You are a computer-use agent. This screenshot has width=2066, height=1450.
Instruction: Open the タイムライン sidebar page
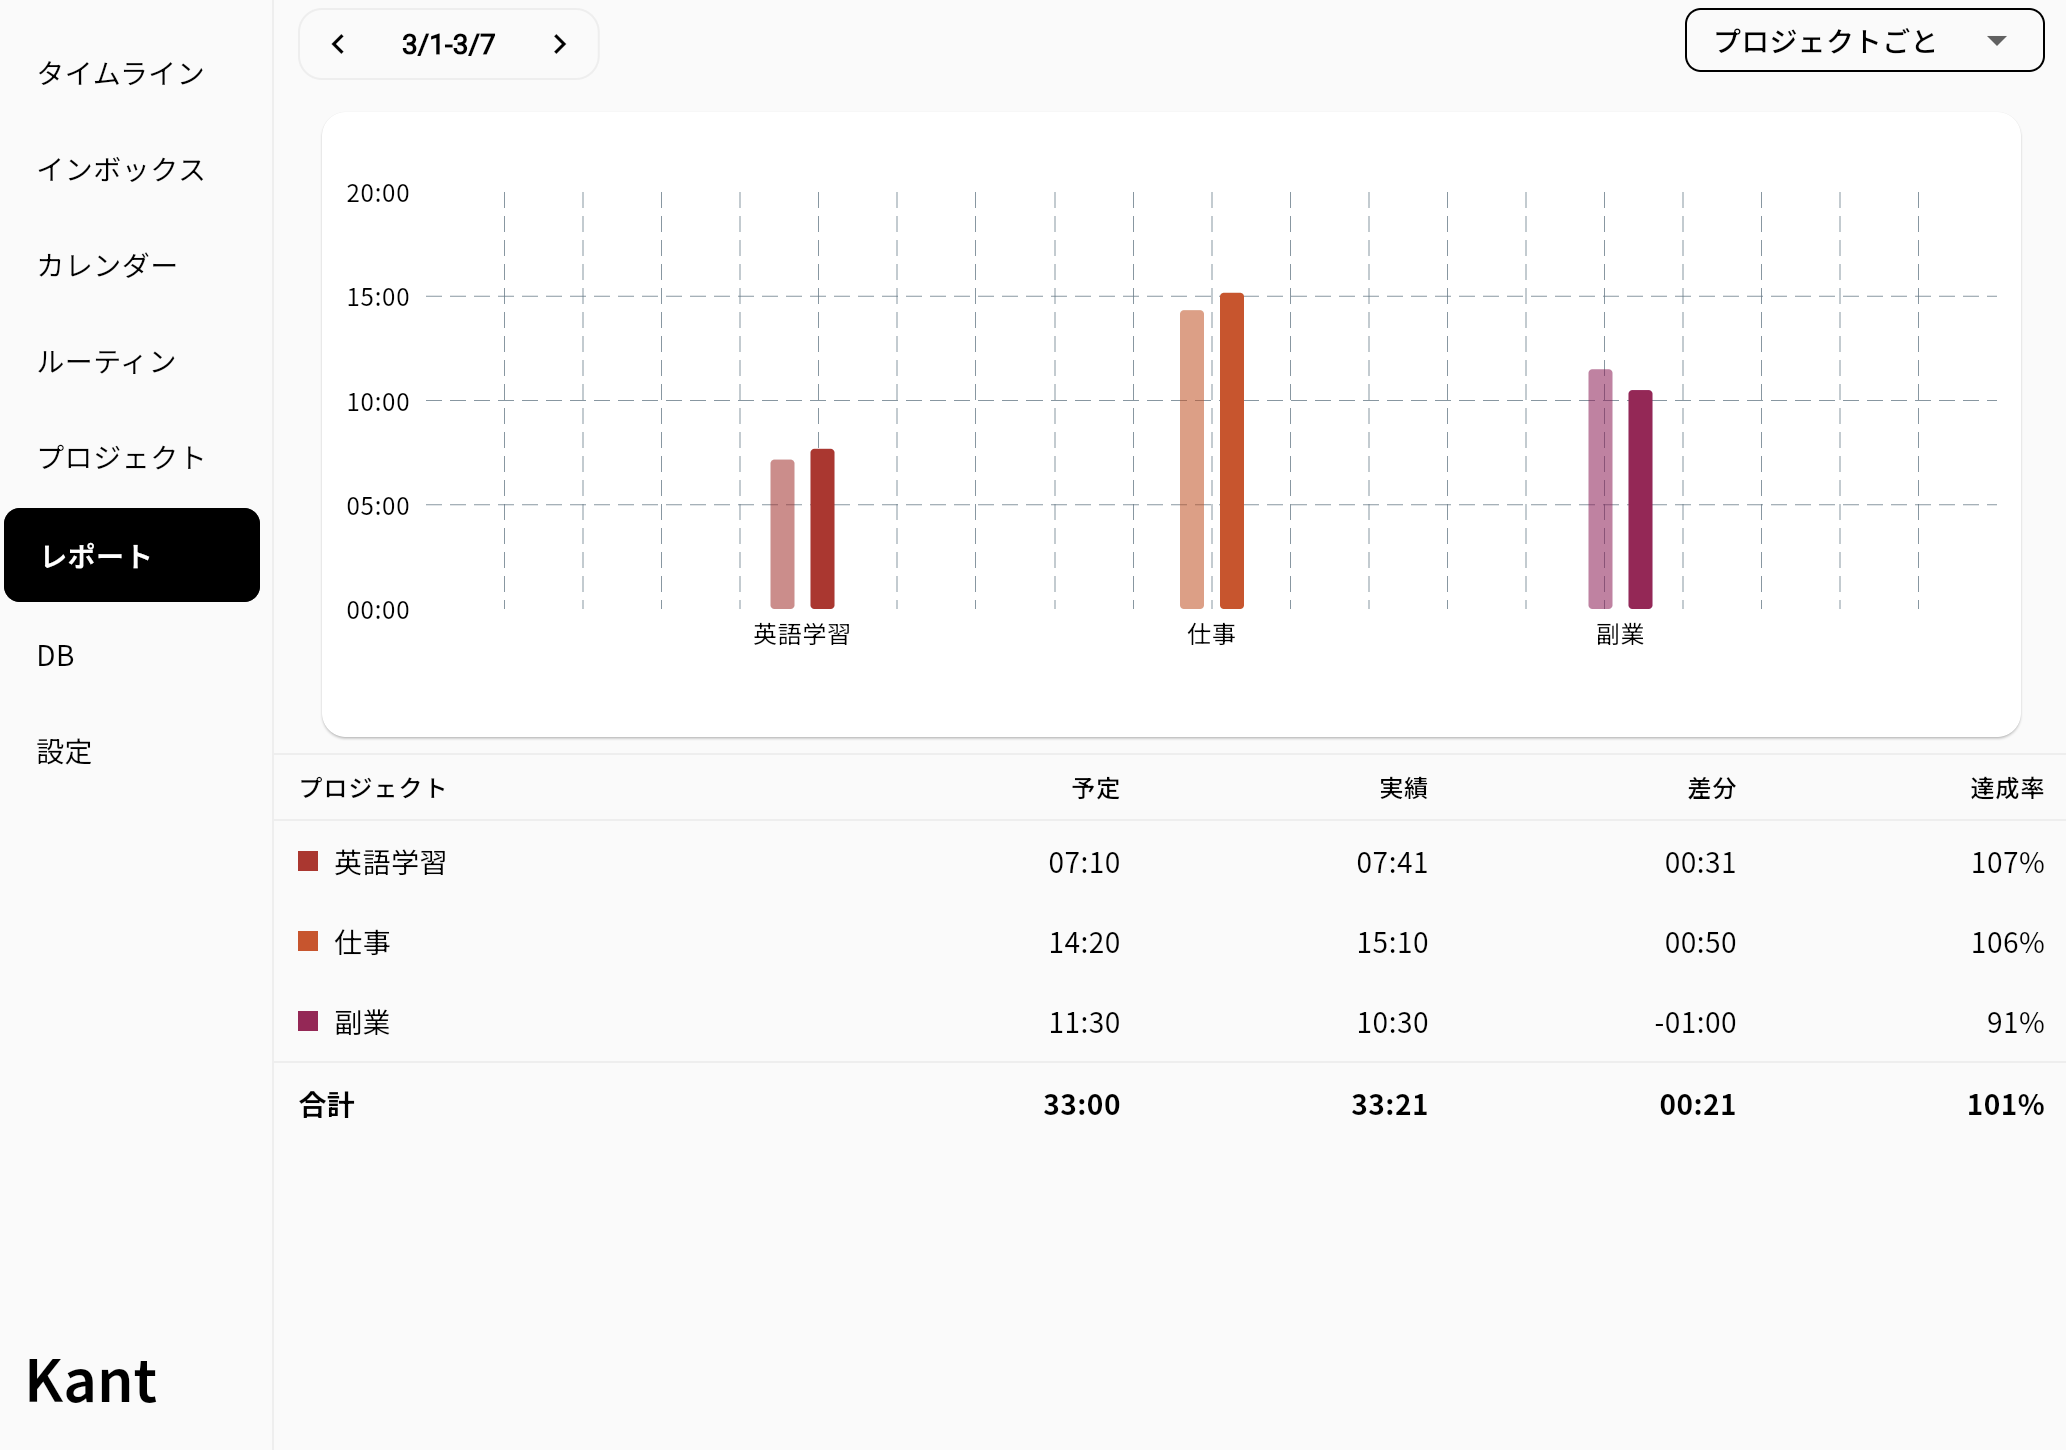pyautogui.click(x=121, y=73)
